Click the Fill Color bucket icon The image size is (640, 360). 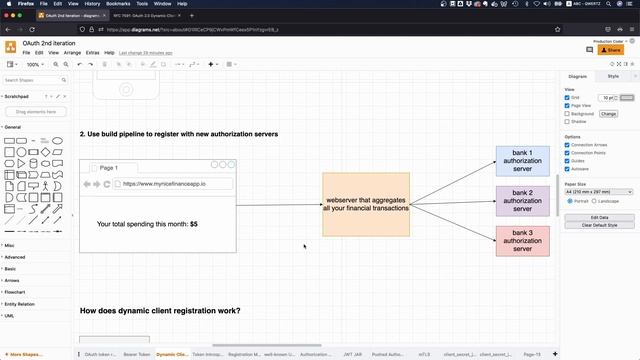coord(143,64)
